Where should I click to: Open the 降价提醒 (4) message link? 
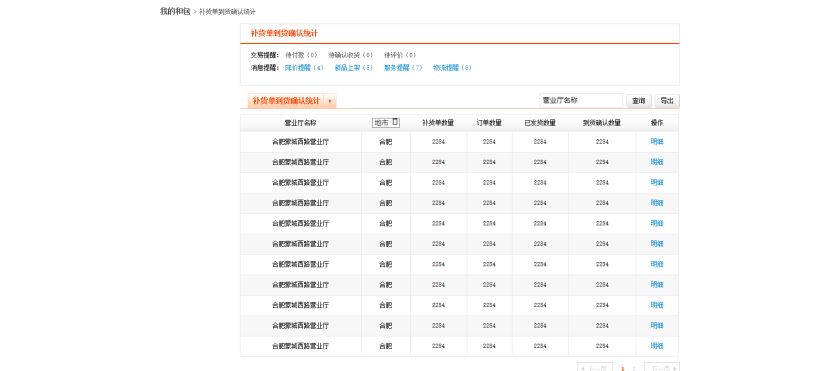tap(304, 68)
